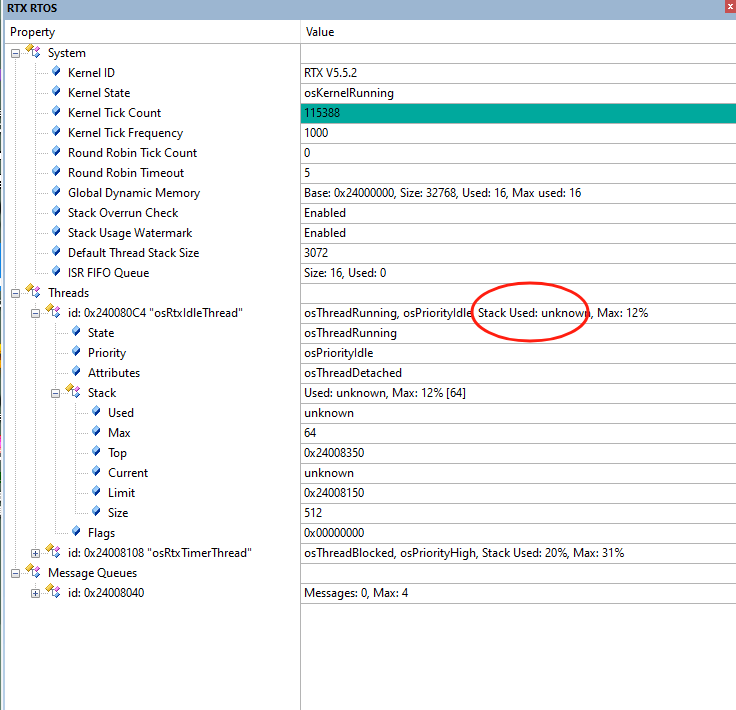Click the value osThreadDetached
The image size is (736, 710).
pos(353,373)
